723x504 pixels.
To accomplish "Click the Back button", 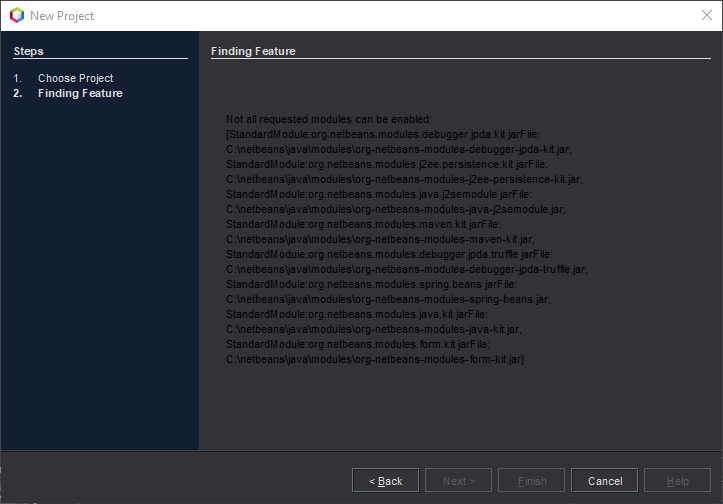I will (x=385, y=480).
